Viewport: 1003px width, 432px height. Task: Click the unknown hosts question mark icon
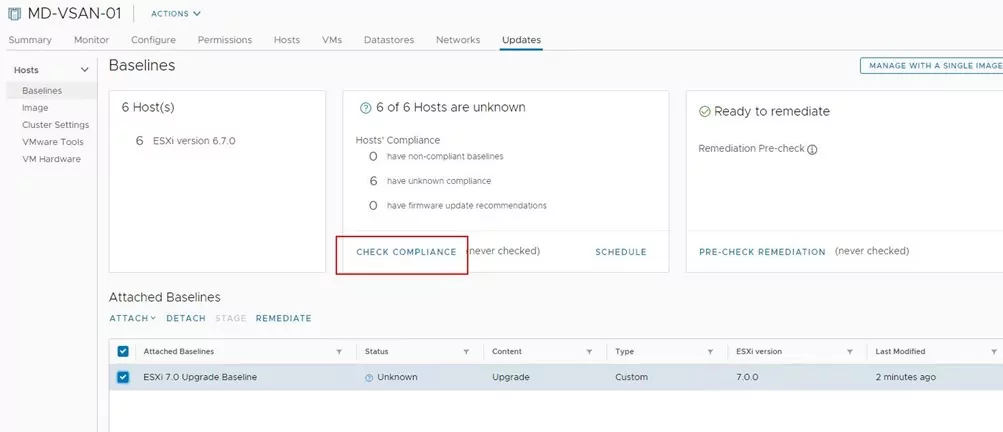pyautogui.click(x=366, y=109)
